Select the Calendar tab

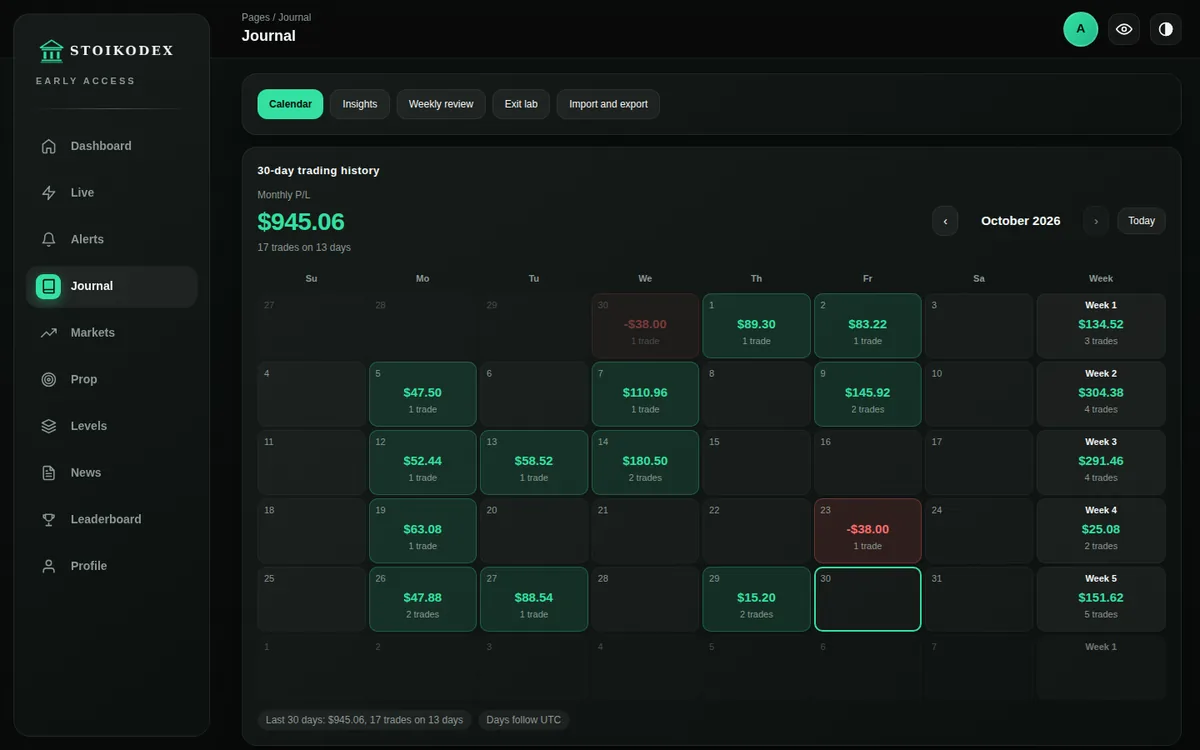point(290,104)
